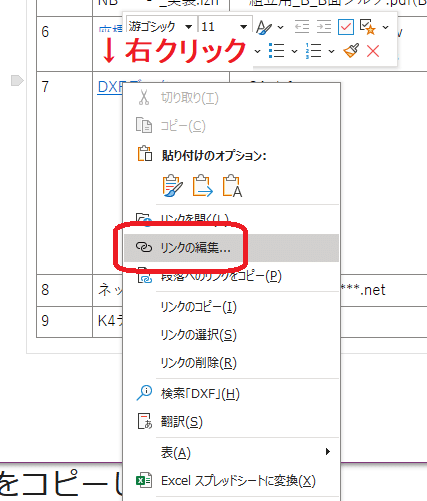Choose リンクの選択(S)
427x501 pixels.
(x=231, y=335)
